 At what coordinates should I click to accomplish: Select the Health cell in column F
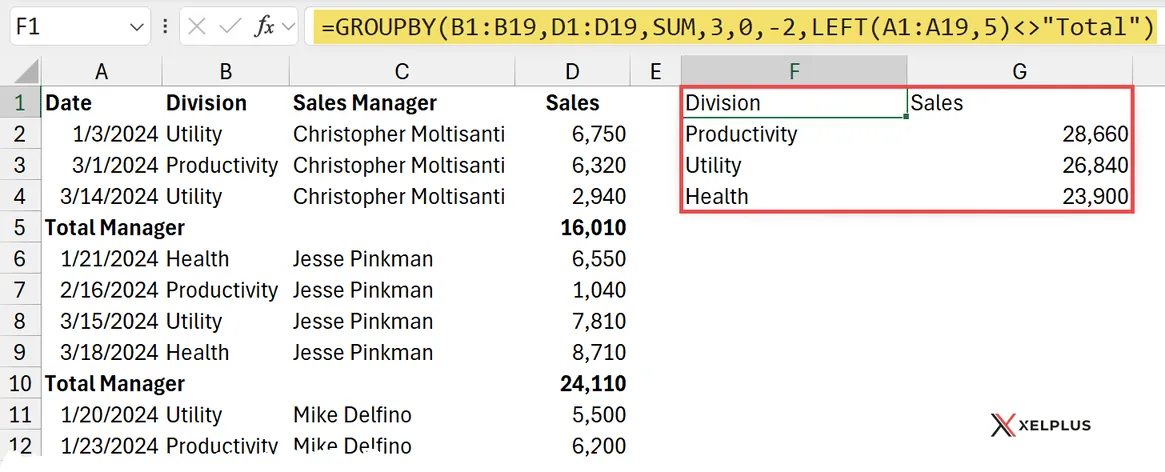793,197
